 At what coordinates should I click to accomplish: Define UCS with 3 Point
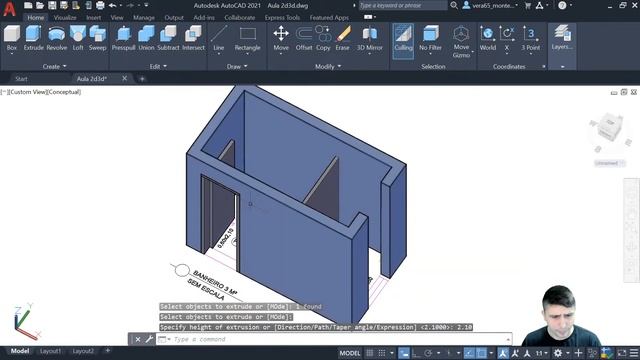point(531,38)
